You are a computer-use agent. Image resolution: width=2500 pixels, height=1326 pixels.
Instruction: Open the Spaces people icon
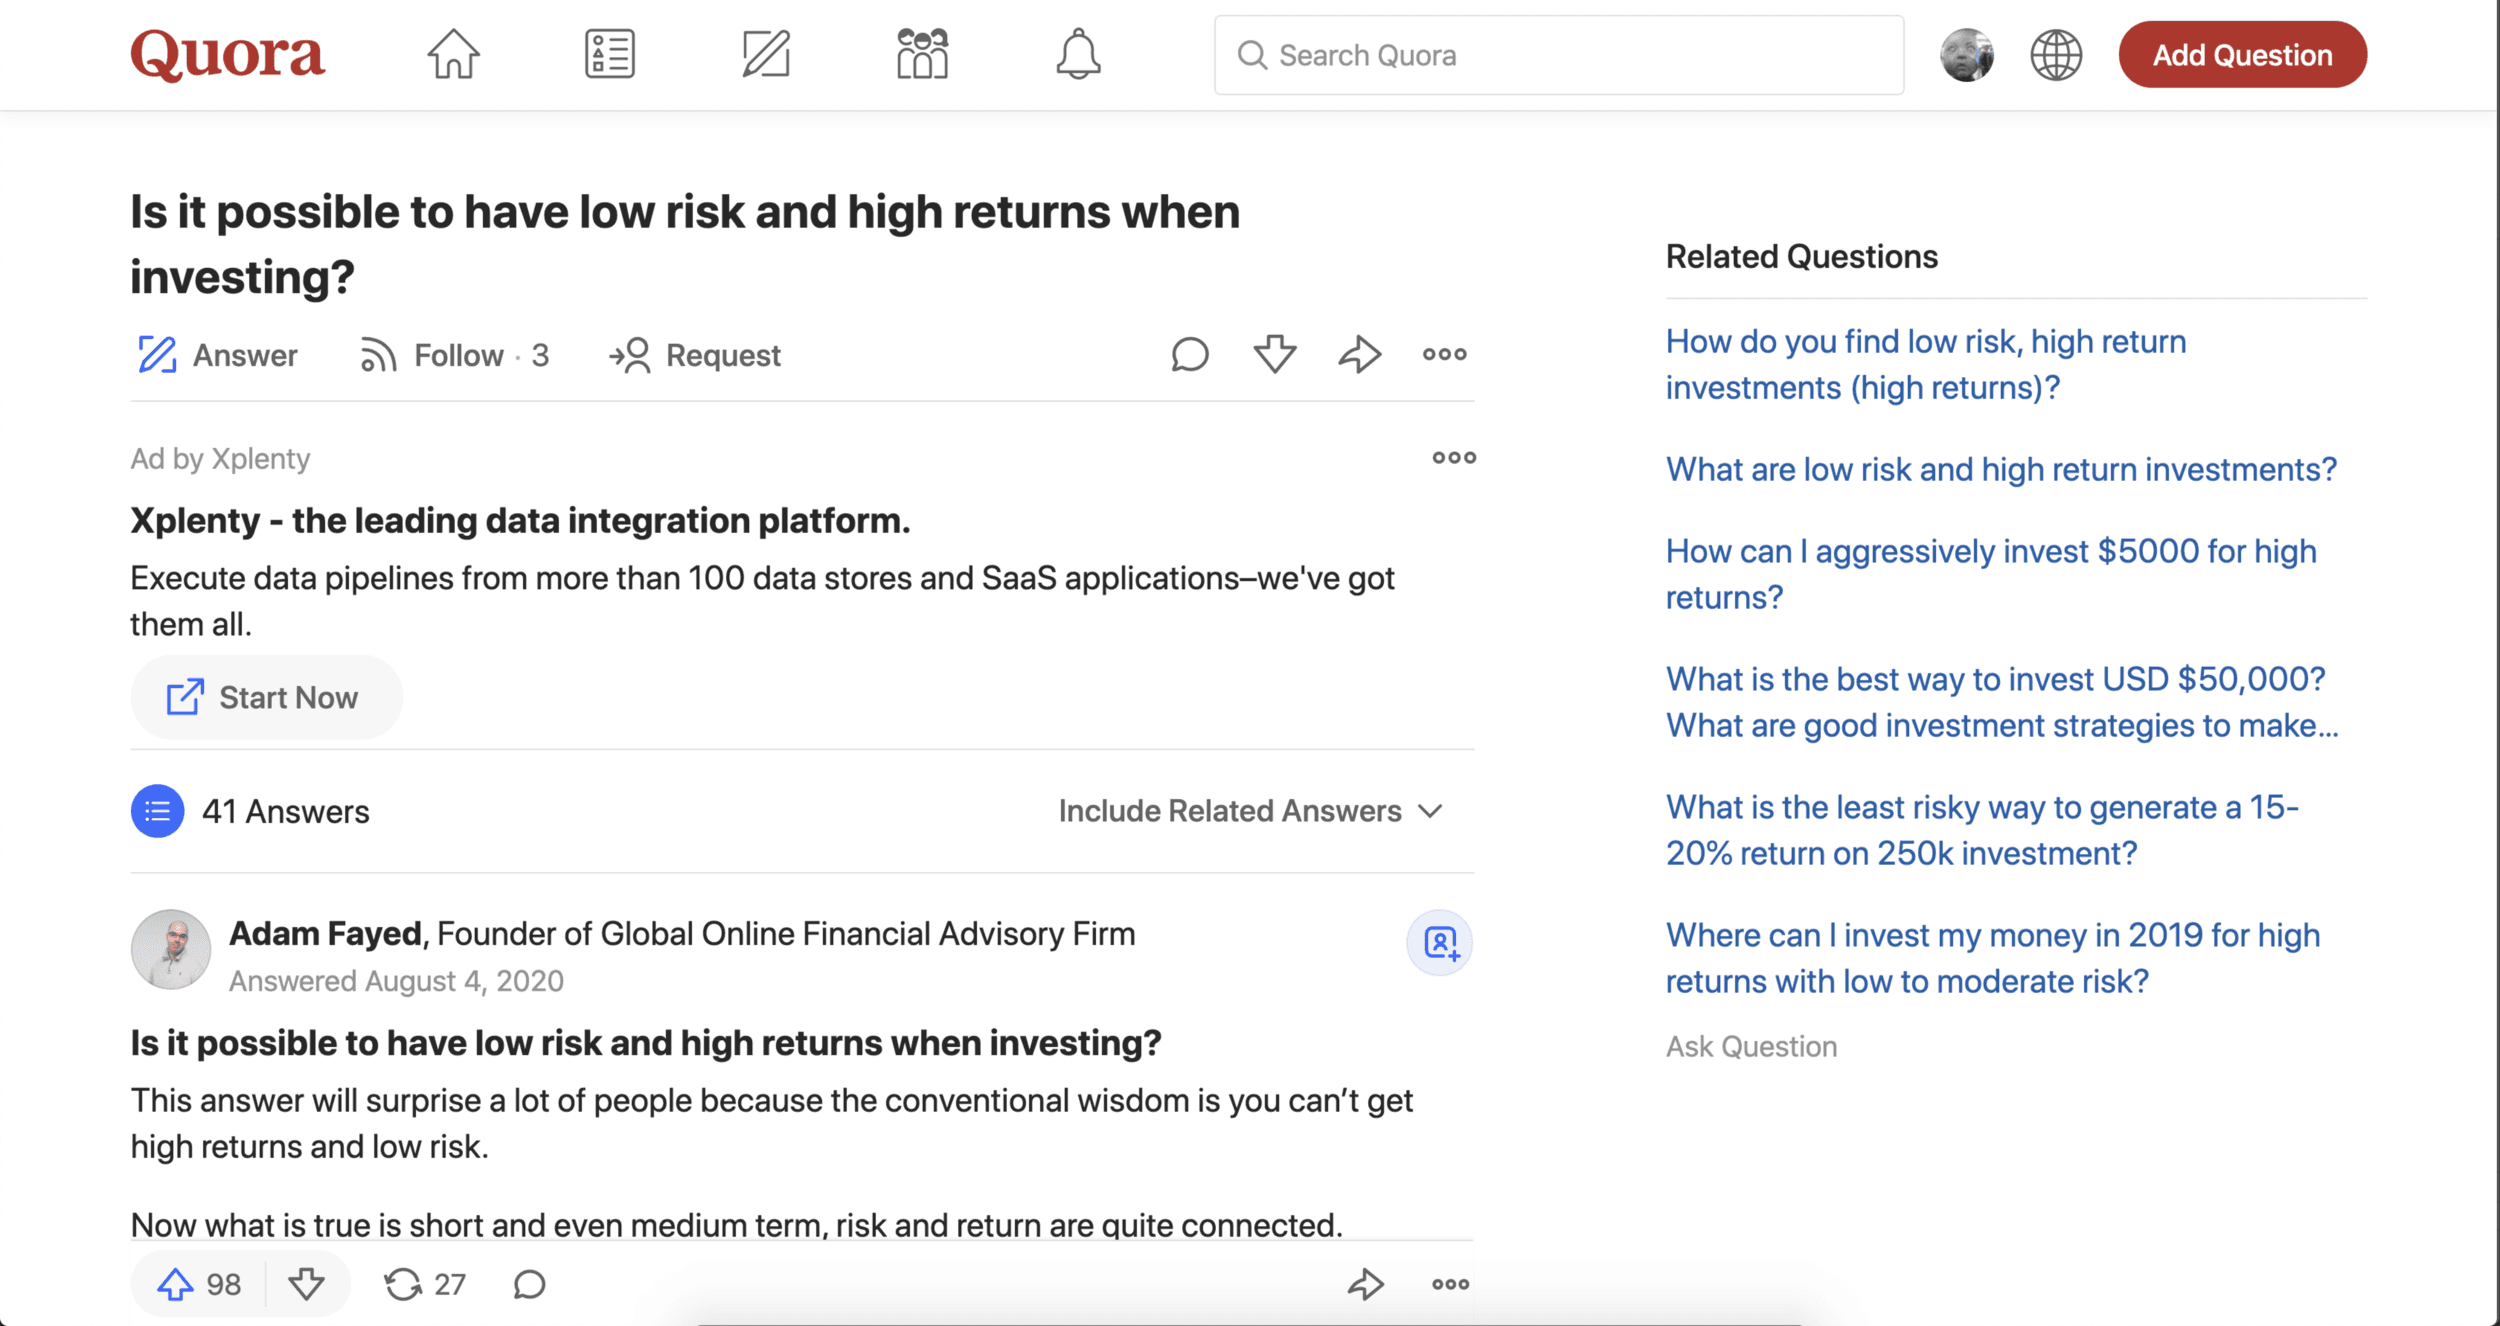922,54
